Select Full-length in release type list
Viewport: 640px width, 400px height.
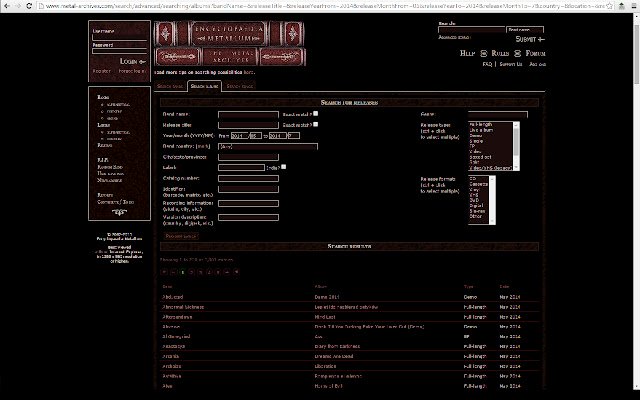tap(481, 124)
